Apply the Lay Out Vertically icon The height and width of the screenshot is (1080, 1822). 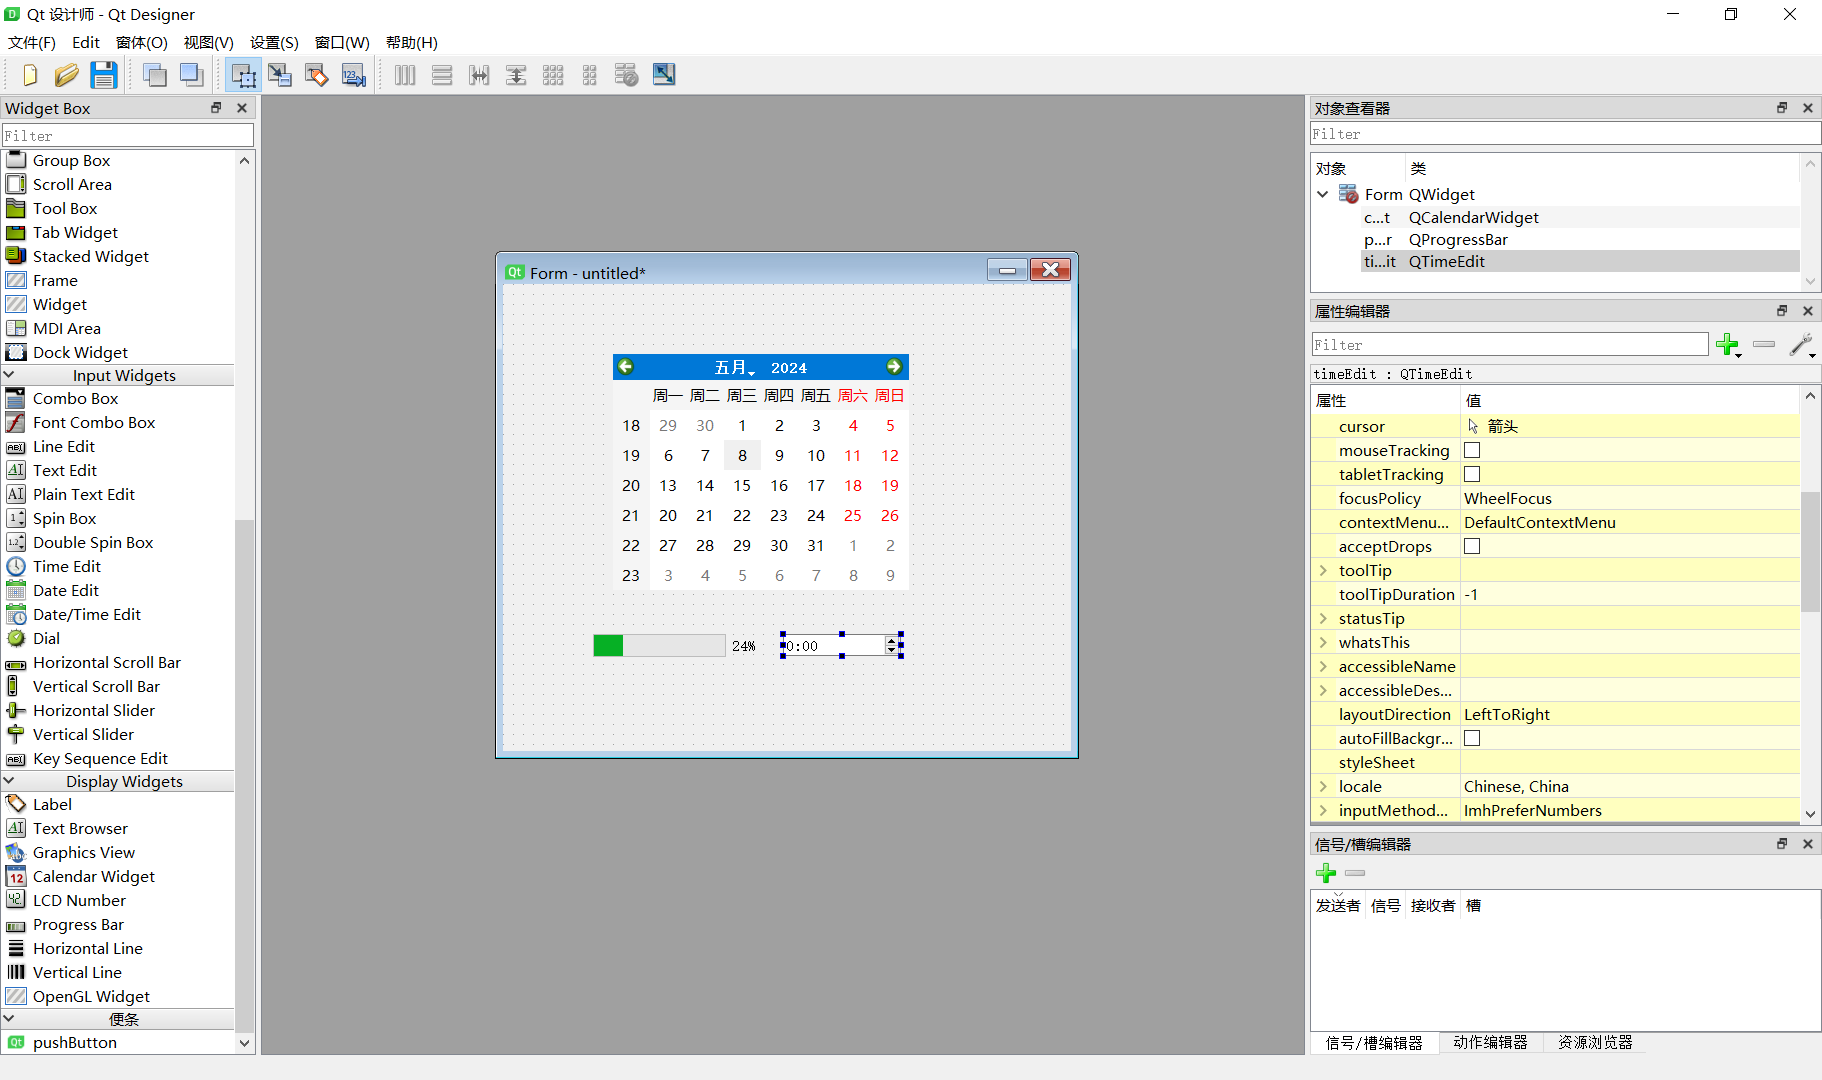click(x=442, y=75)
